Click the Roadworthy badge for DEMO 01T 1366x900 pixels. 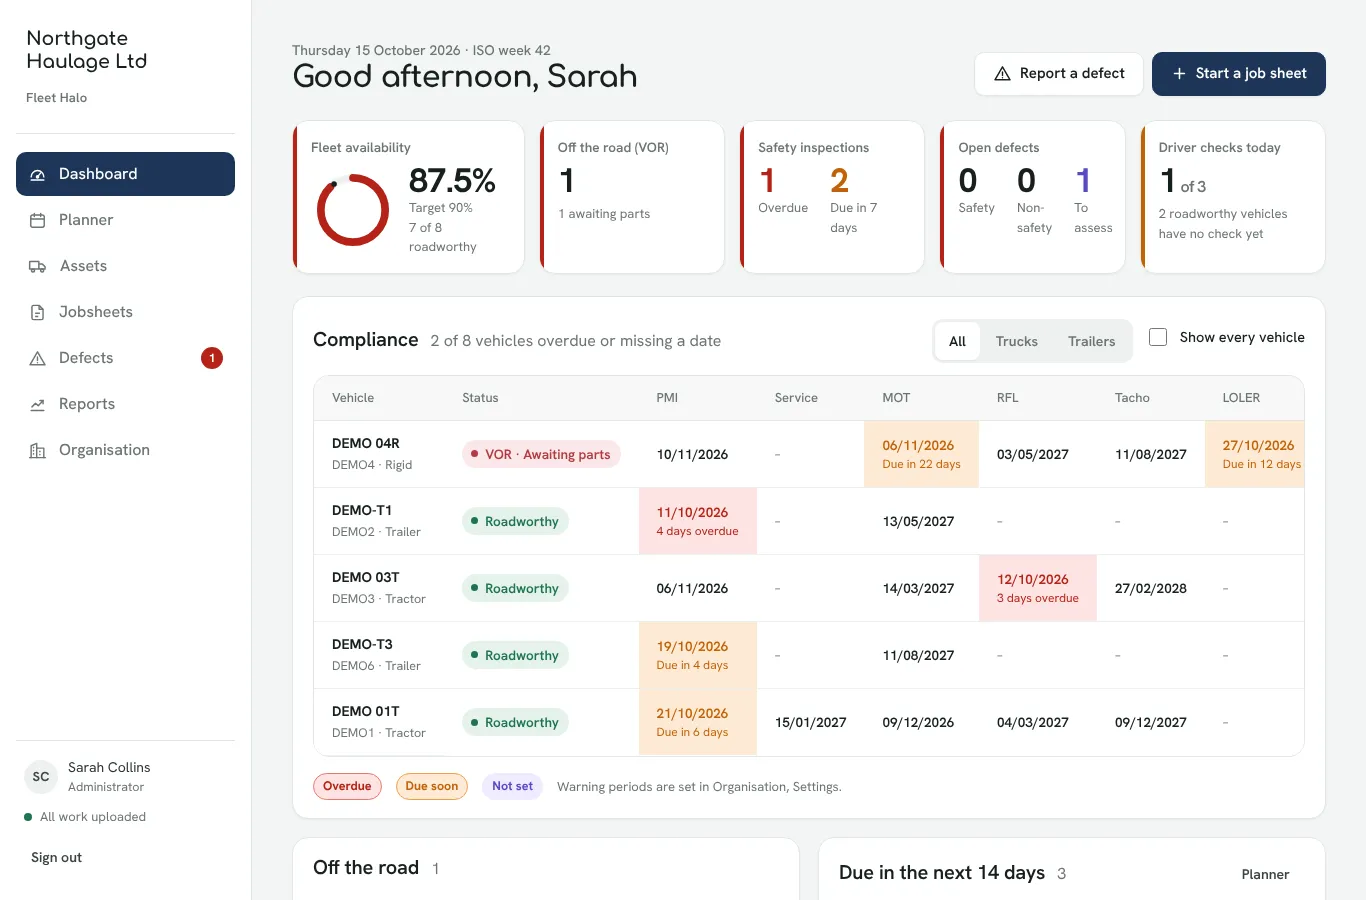(x=515, y=722)
